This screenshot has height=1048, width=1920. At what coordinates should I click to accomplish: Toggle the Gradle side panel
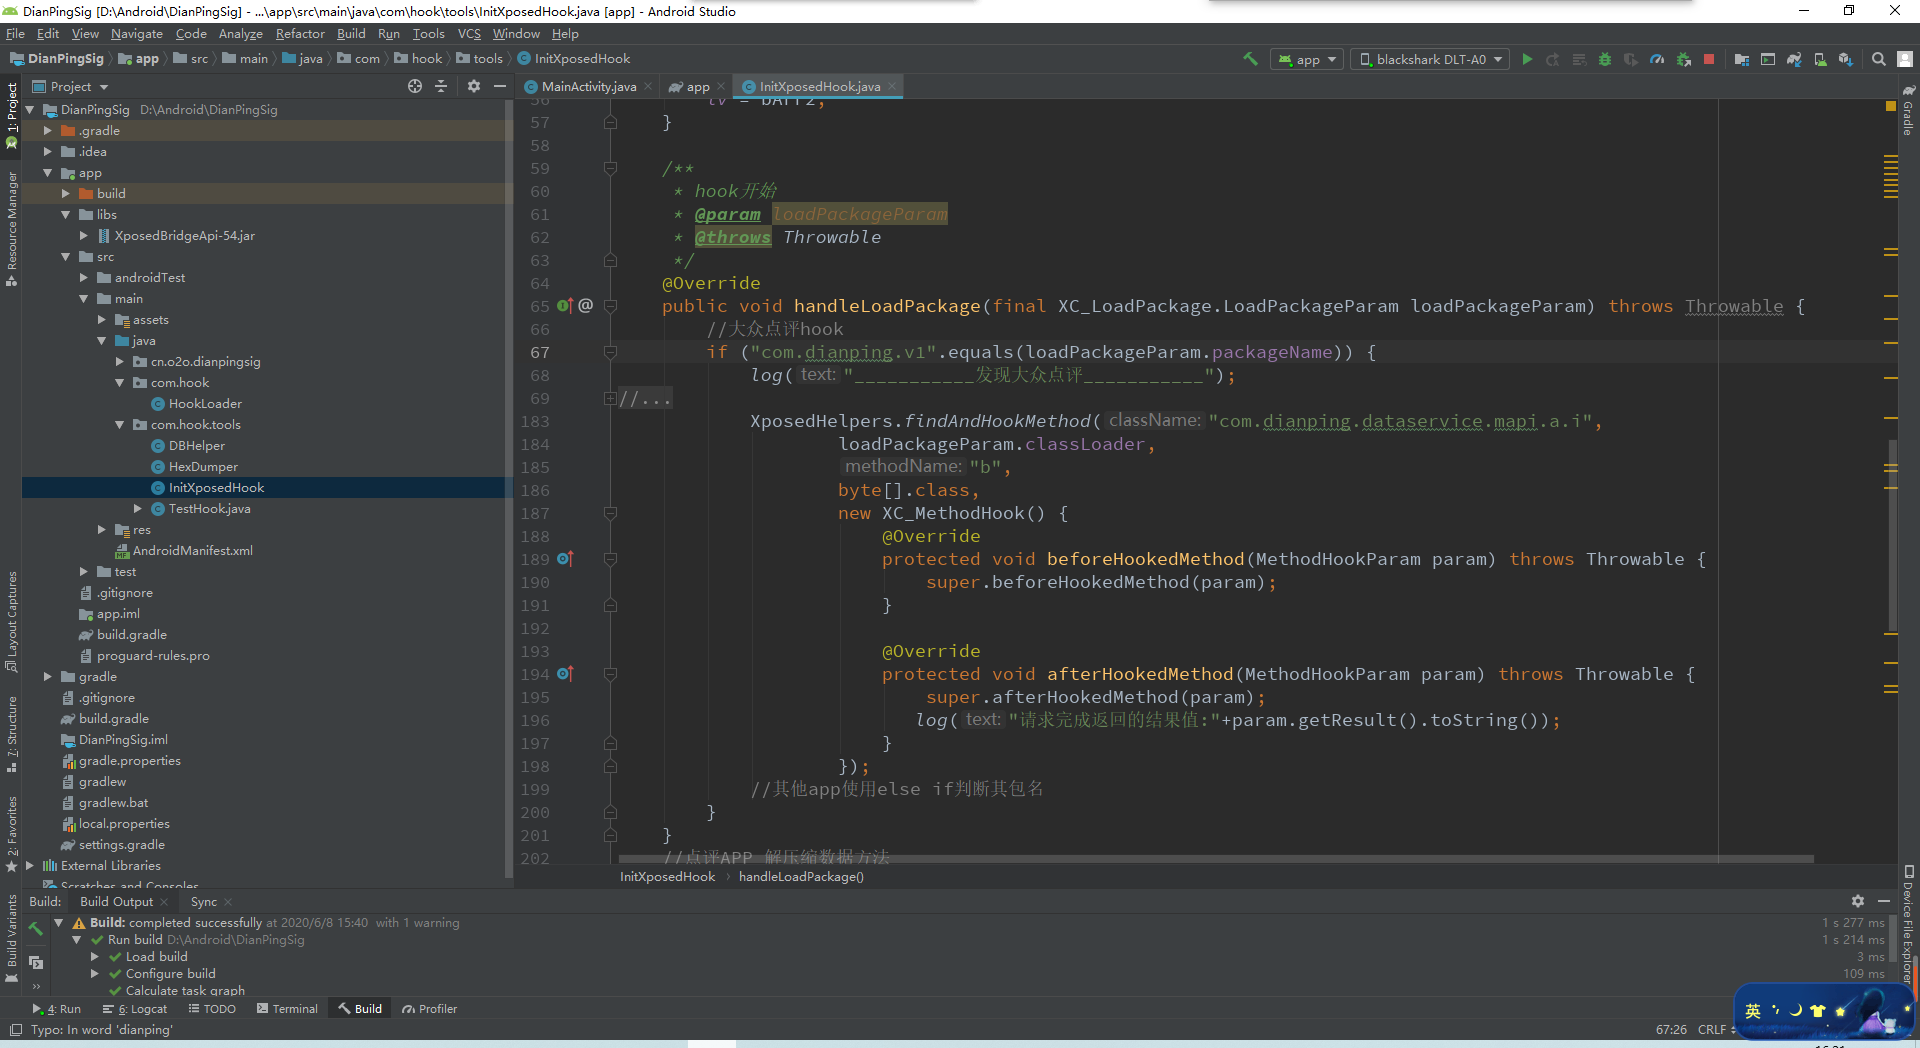[x=1908, y=112]
